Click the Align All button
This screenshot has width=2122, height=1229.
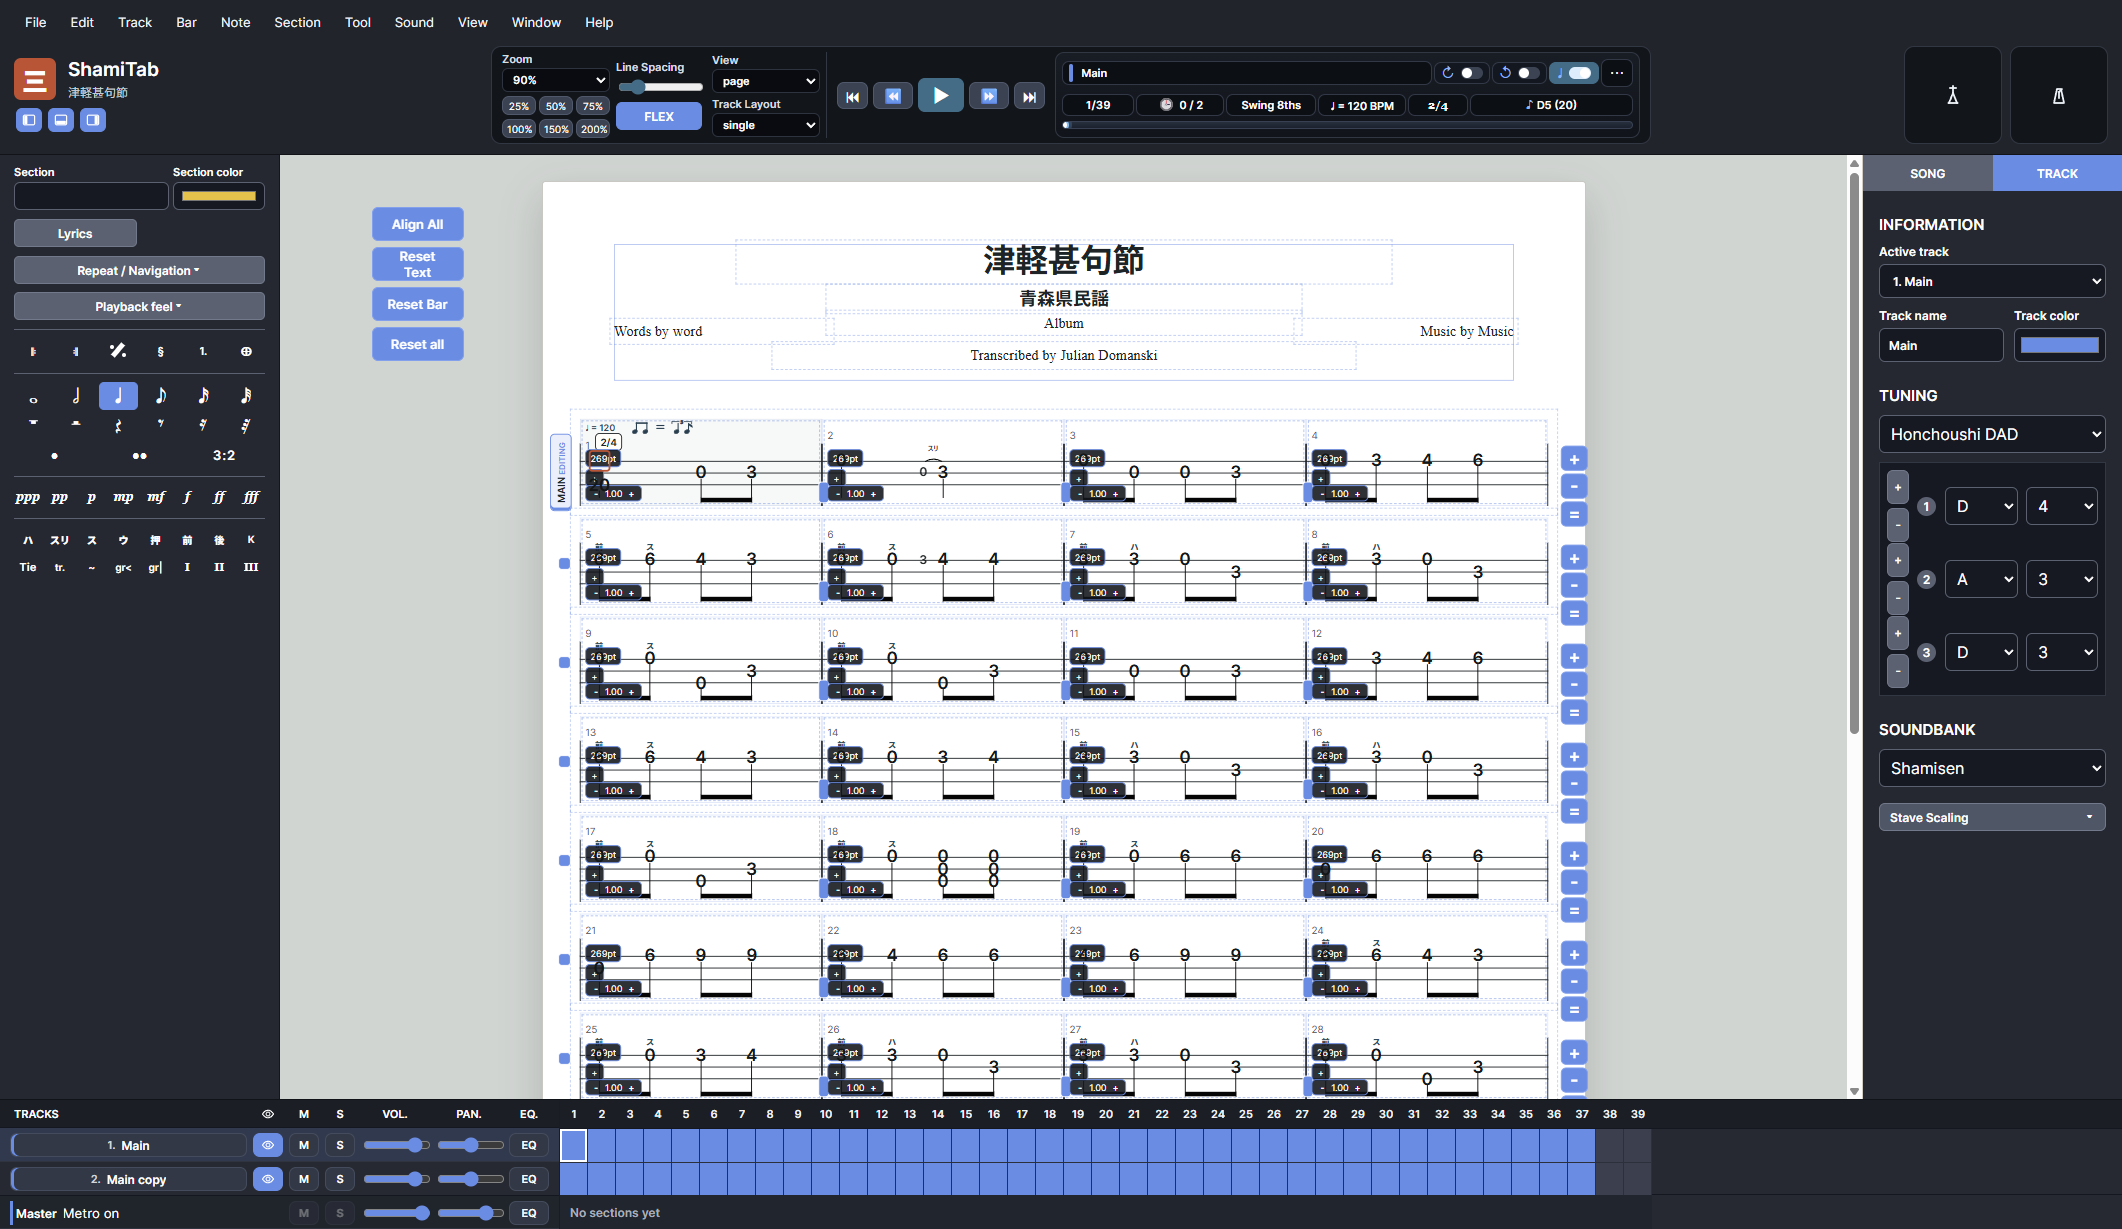point(417,224)
